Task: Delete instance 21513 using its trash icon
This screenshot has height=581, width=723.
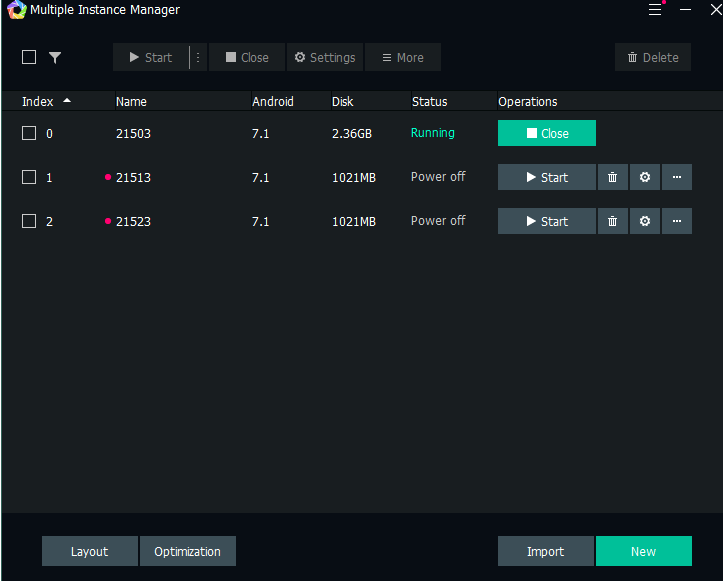Action: tap(612, 177)
